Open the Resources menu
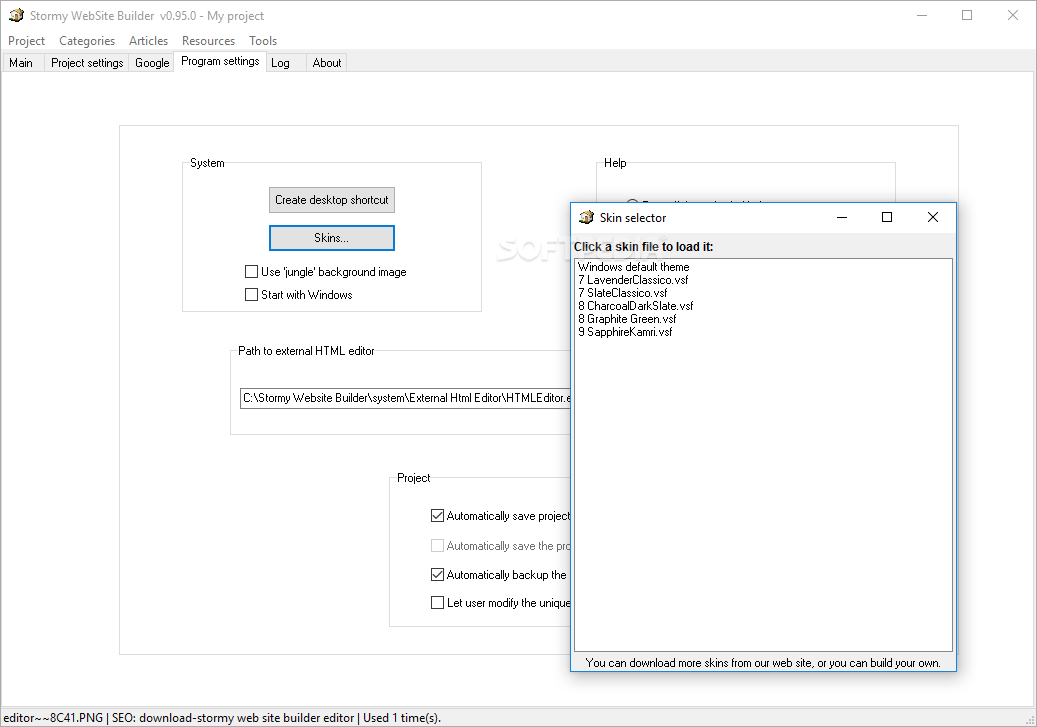This screenshot has height=727, width=1037. pos(208,40)
